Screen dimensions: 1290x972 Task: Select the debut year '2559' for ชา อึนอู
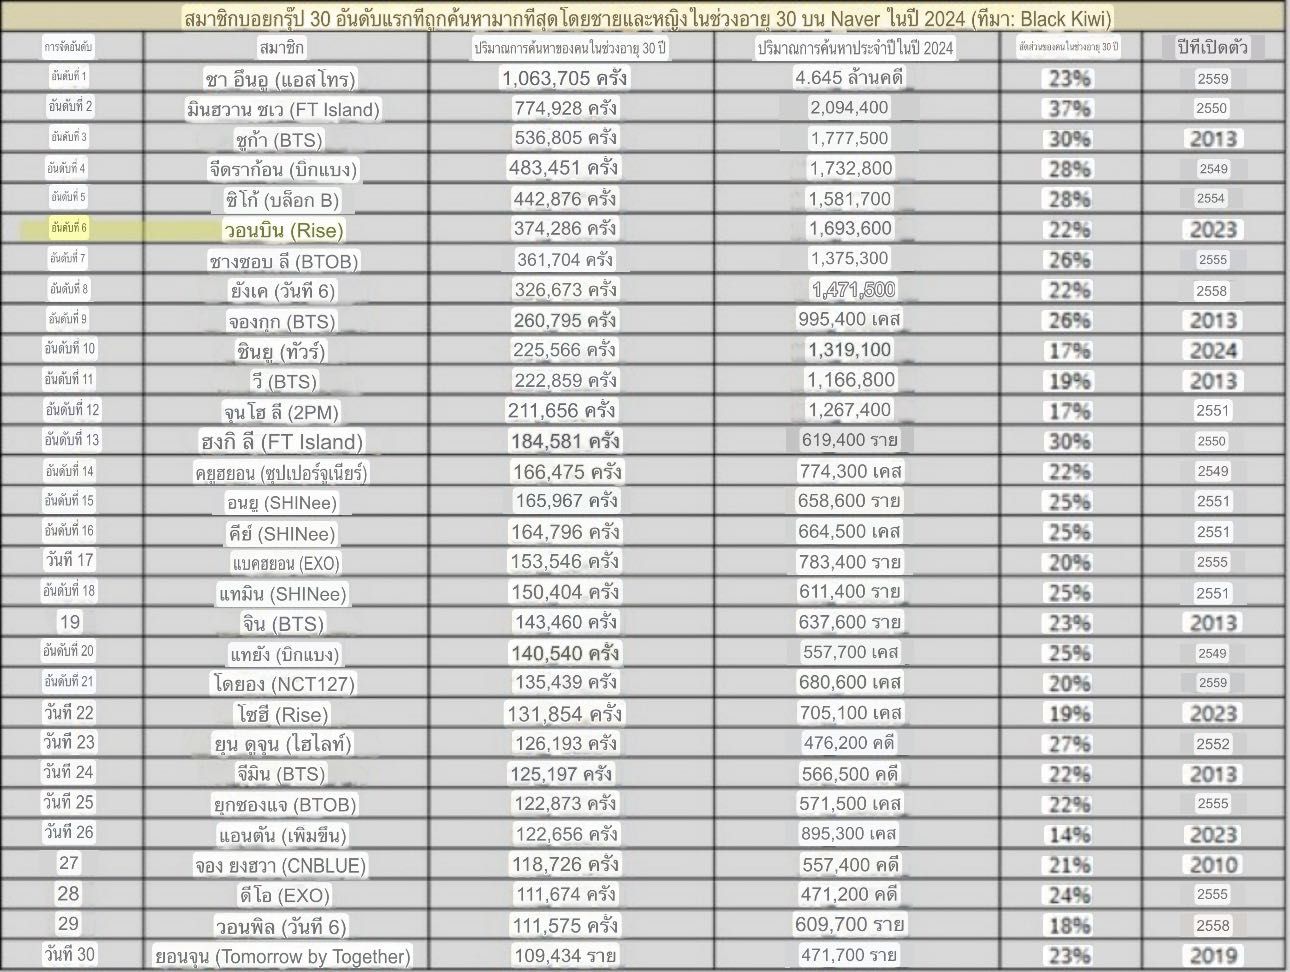pos(1213,78)
